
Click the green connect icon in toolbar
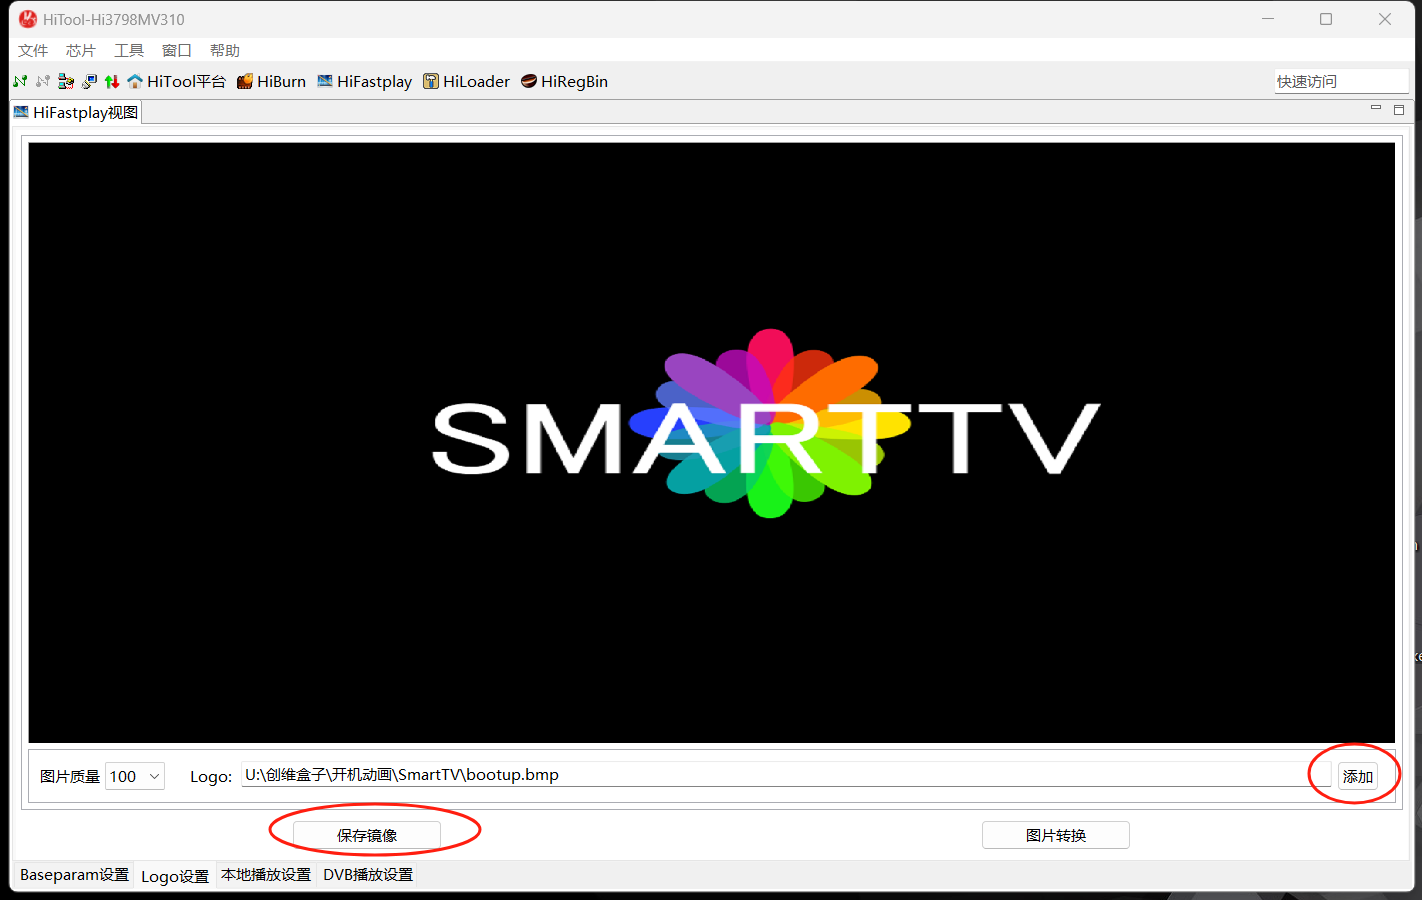pyautogui.click(x=20, y=81)
